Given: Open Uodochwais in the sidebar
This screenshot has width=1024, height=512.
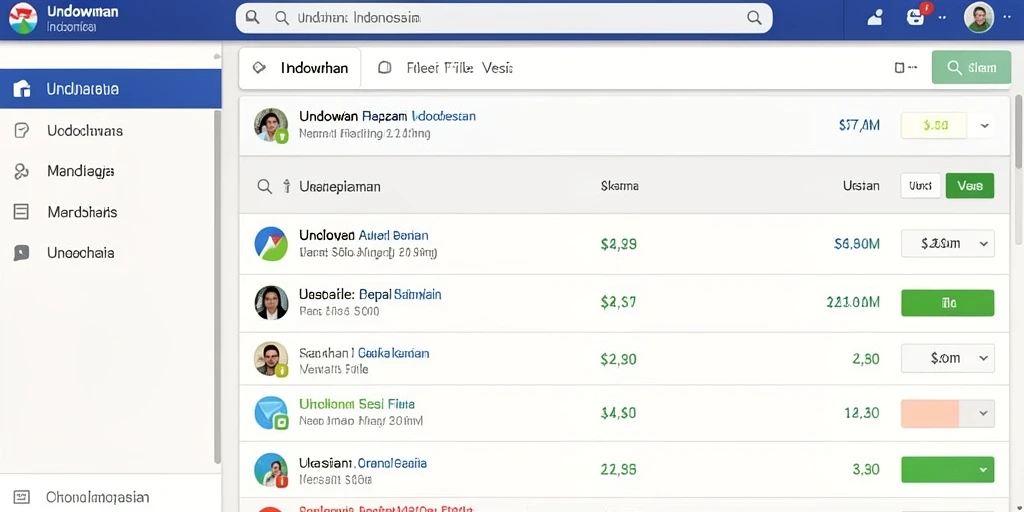Looking at the screenshot, I should [85, 131].
